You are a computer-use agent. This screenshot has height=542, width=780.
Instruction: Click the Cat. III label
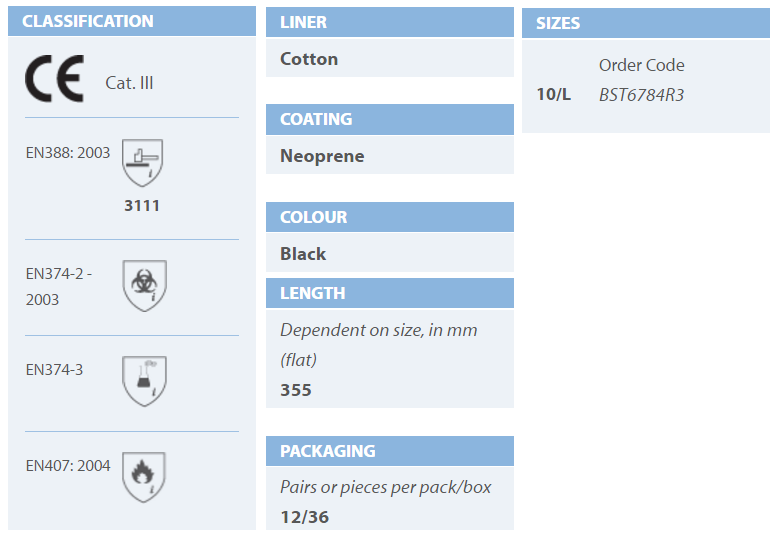[129, 83]
